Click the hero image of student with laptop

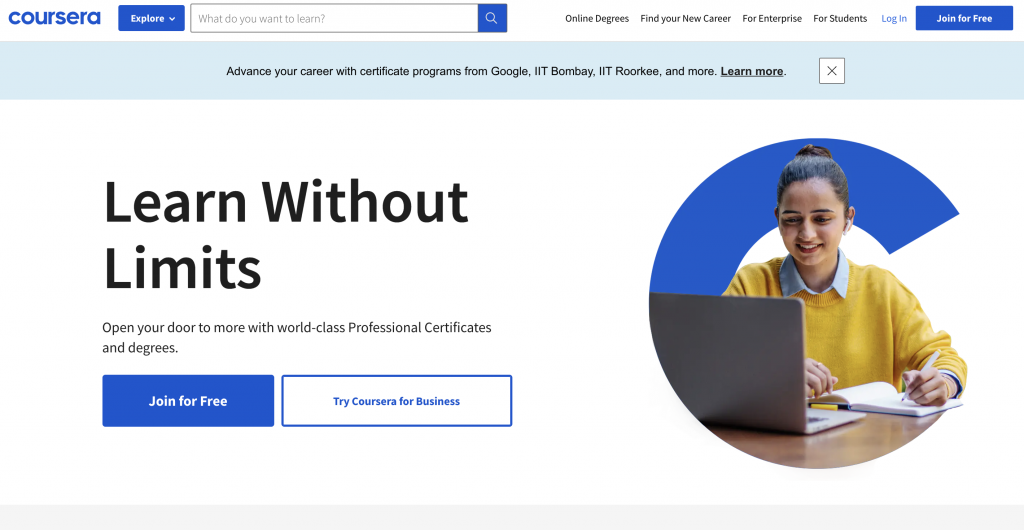click(x=808, y=304)
